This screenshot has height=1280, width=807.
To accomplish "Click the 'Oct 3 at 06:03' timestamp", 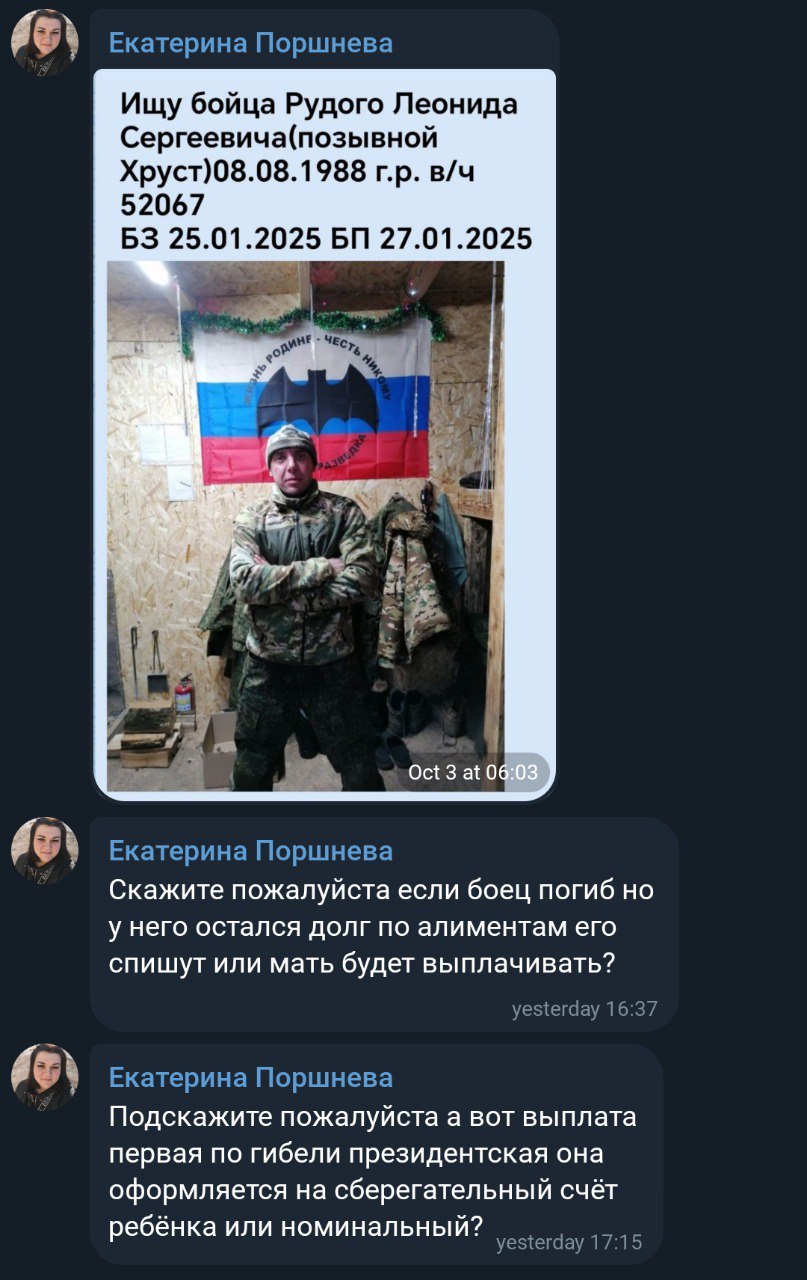I will (473, 772).
